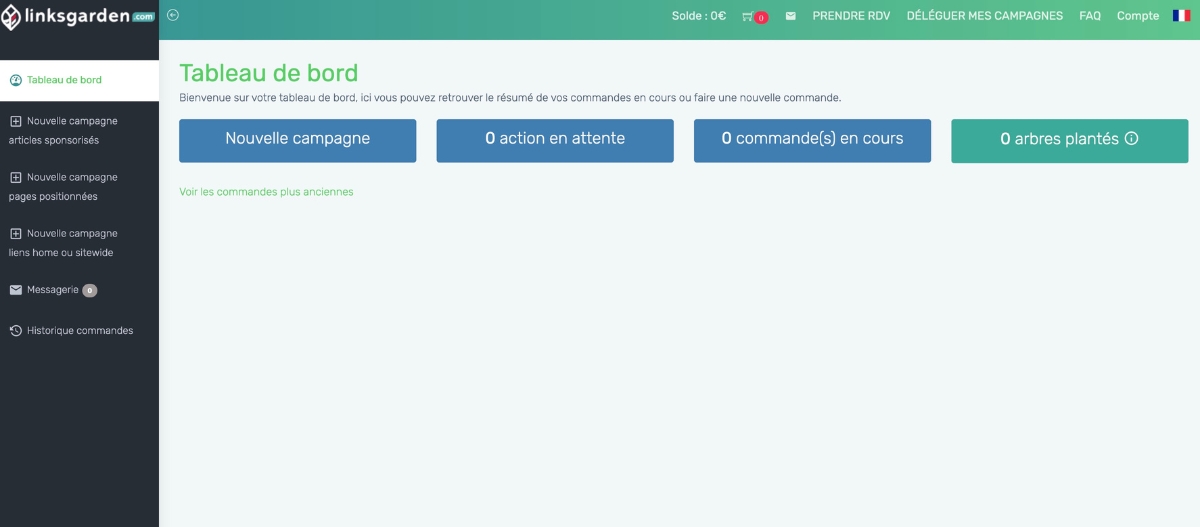This screenshot has width=1200, height=527.
Task: Click the Historique commandes clock icon
Action: point(16,331)
